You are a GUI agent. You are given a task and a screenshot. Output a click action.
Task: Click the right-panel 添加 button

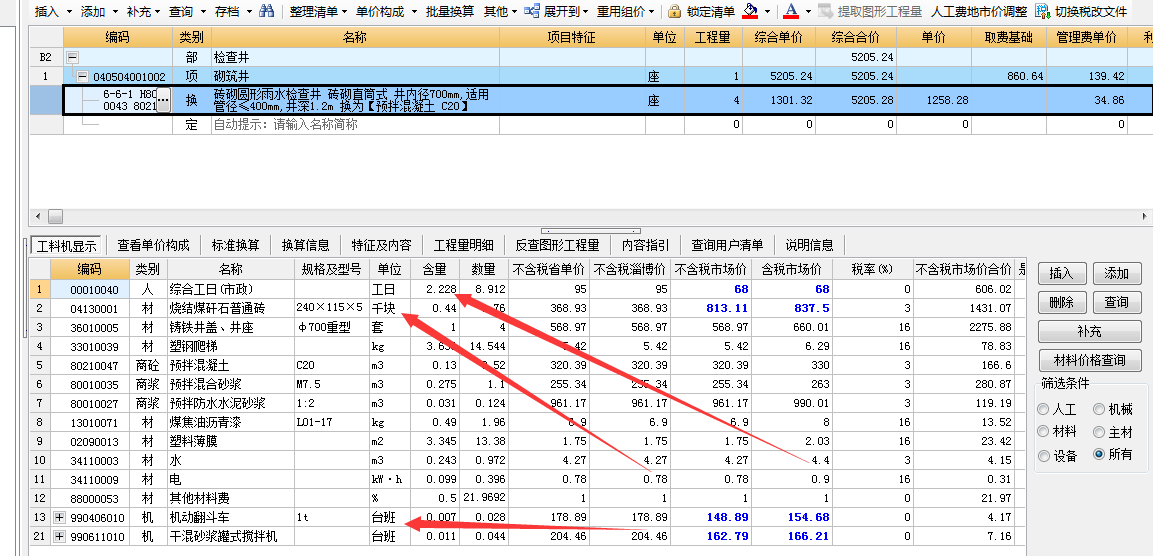(1117, 274)
